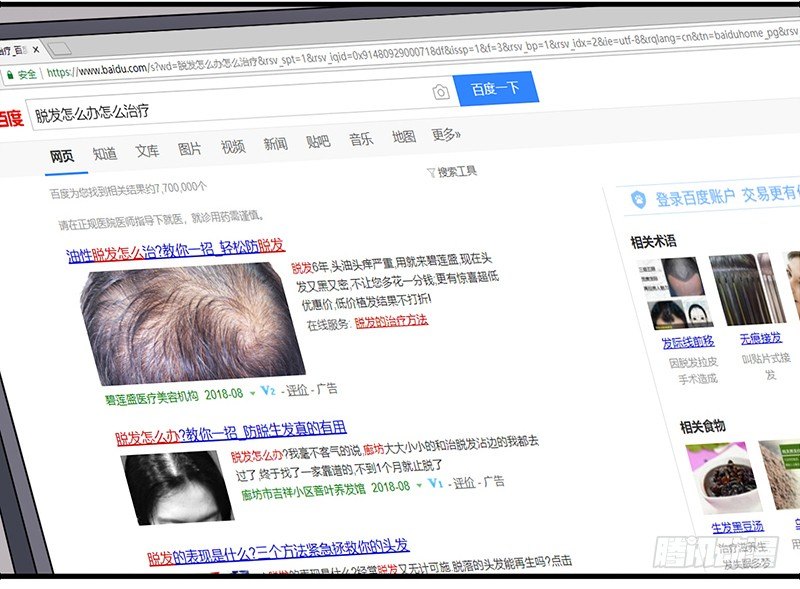Switch to the 贴吧 tab
The width and height of the screenshot is (800, 589).
318,141
